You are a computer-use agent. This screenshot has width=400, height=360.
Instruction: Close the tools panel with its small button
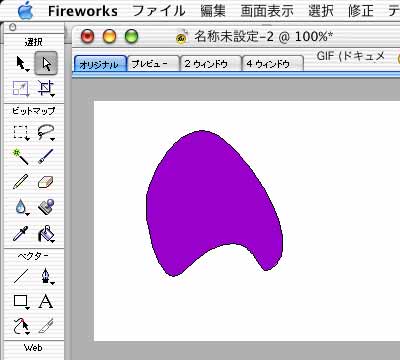point(13,28)
